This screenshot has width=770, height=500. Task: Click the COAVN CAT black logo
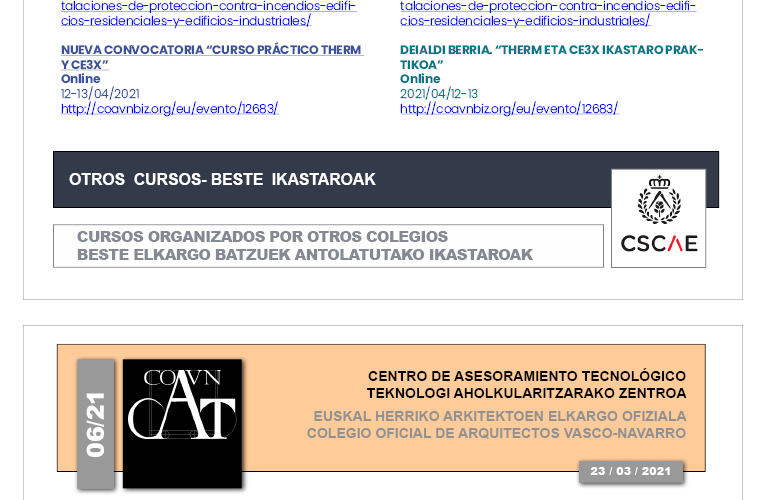click(182, 424)
